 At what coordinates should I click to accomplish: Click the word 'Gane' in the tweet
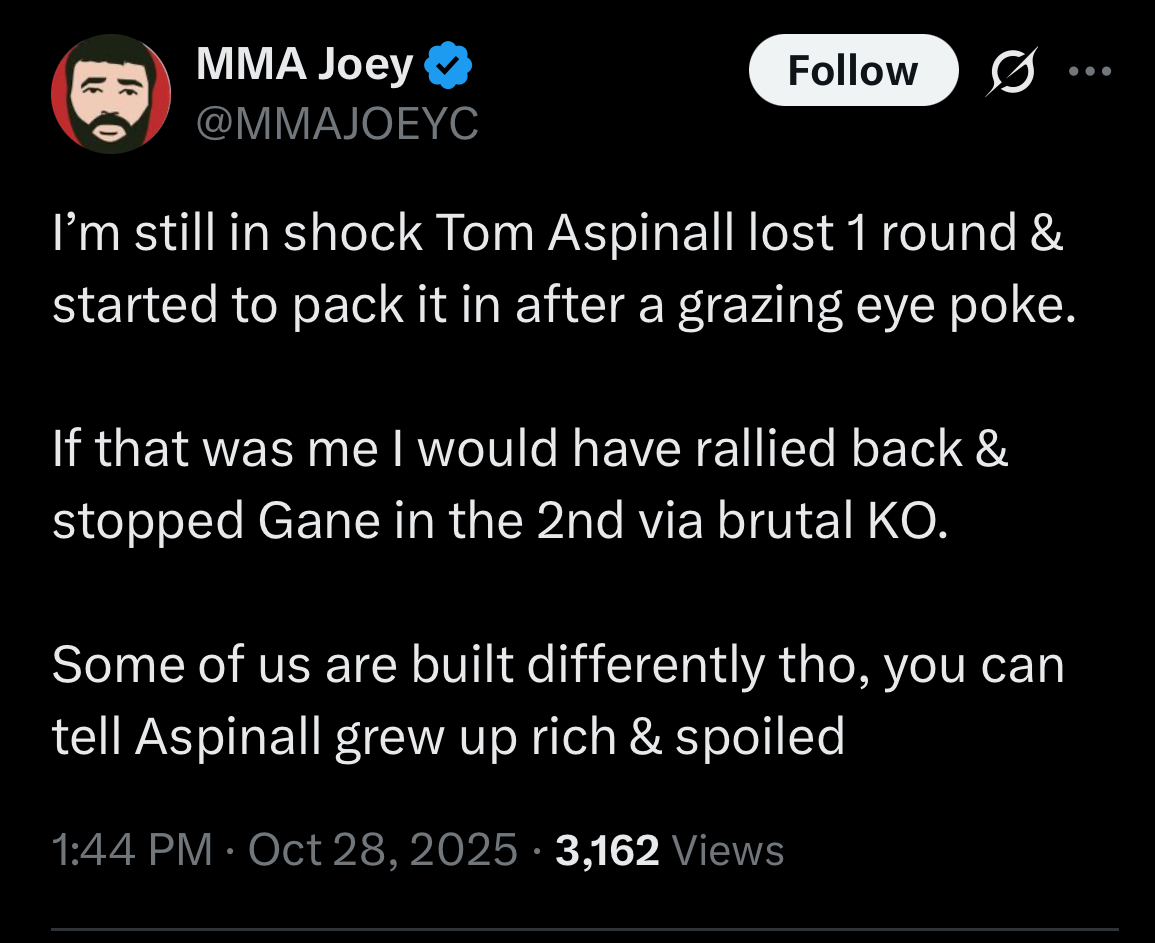[310, 522]
